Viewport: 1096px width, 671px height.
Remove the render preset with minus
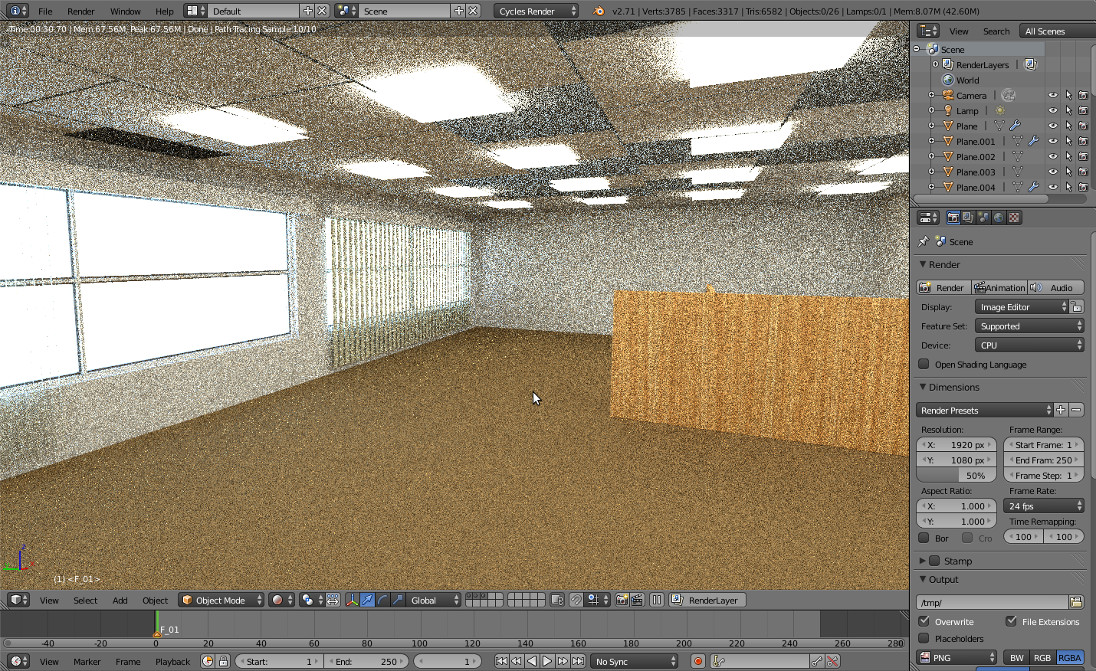pos(1076,410)
